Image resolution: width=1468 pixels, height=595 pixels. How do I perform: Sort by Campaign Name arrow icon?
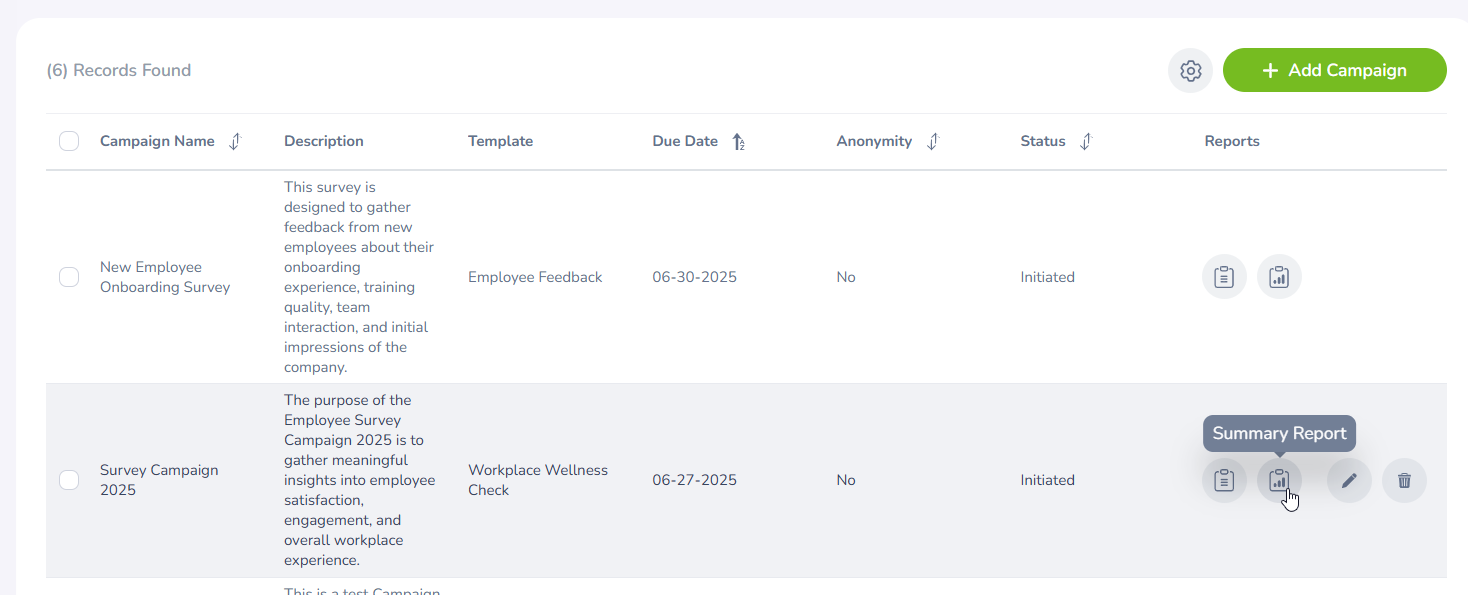click(x=235, y=142)
